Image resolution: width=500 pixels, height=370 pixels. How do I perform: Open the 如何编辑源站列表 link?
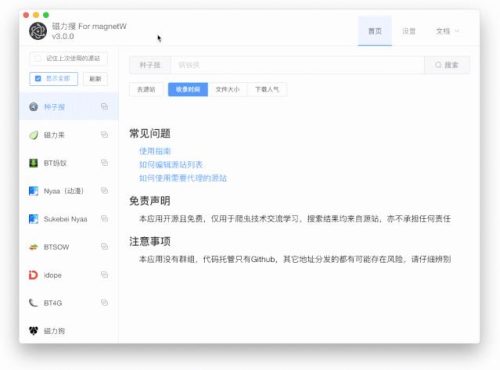(x=171, y=164)
